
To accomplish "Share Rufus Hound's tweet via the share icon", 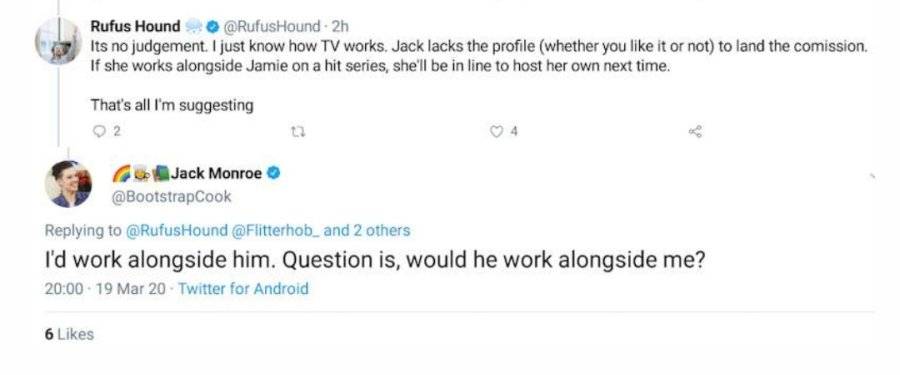I will point(695,132).
